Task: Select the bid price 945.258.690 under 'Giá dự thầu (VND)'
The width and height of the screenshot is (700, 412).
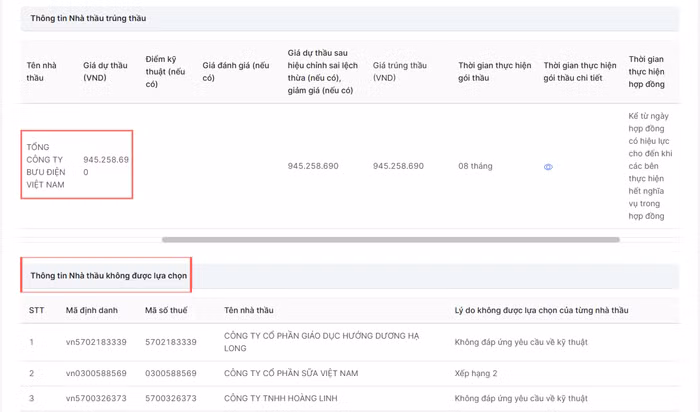Action: pos(106,166)
